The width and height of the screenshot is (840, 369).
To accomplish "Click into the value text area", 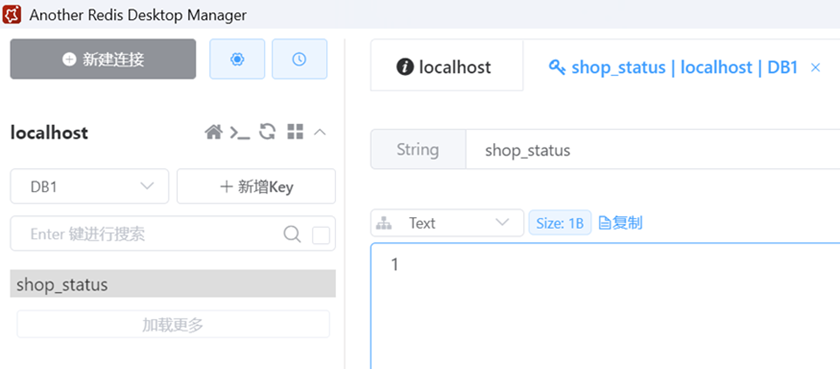I will pos(605,305).
